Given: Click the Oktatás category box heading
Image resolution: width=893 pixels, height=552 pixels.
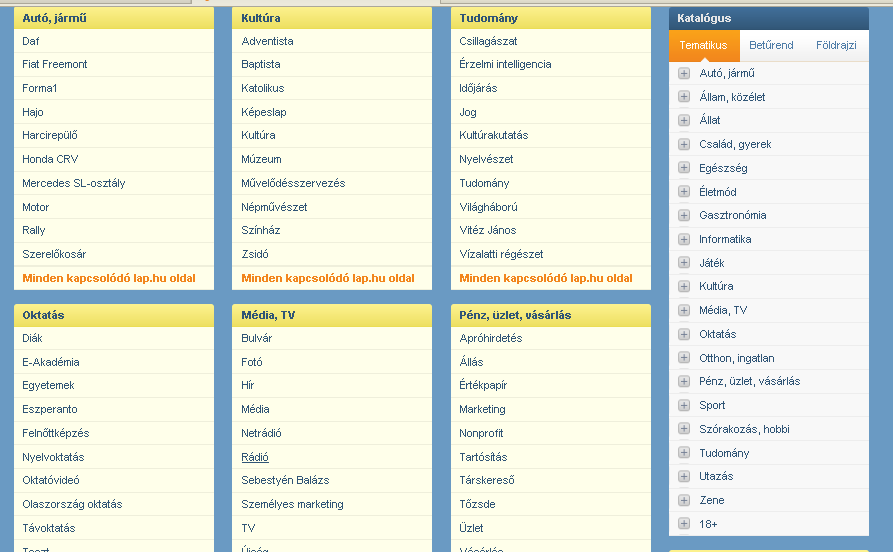Looking at the screenshot, I should click(x=43, y=315).
